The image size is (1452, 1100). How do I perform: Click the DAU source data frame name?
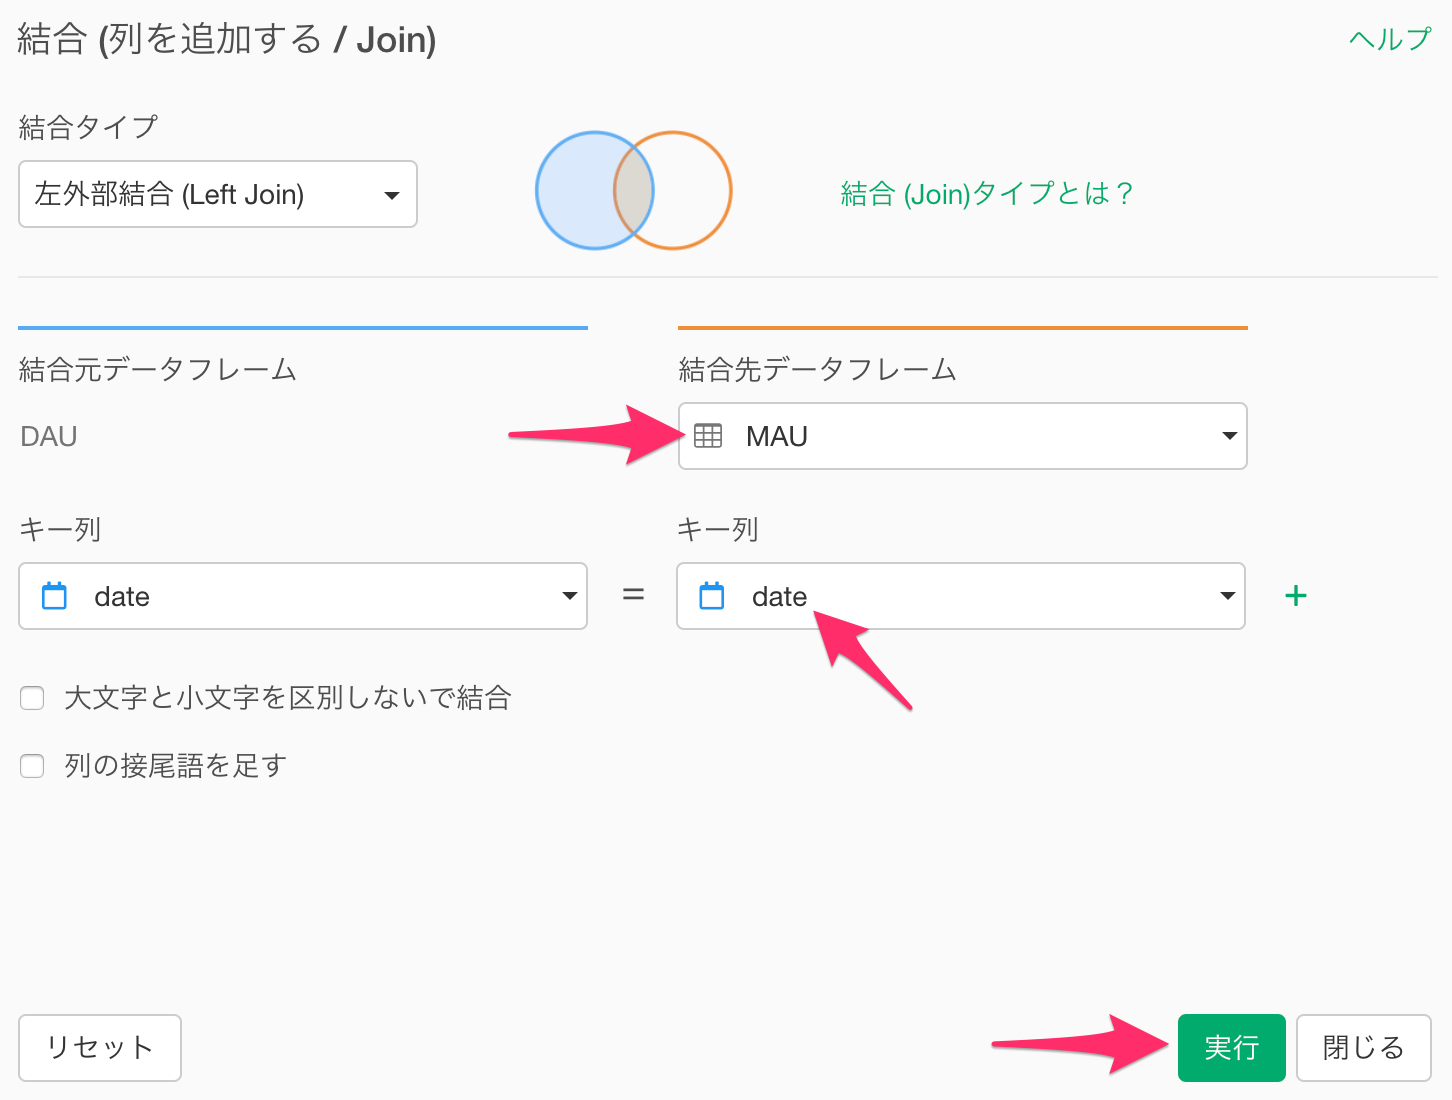[49, 437]
